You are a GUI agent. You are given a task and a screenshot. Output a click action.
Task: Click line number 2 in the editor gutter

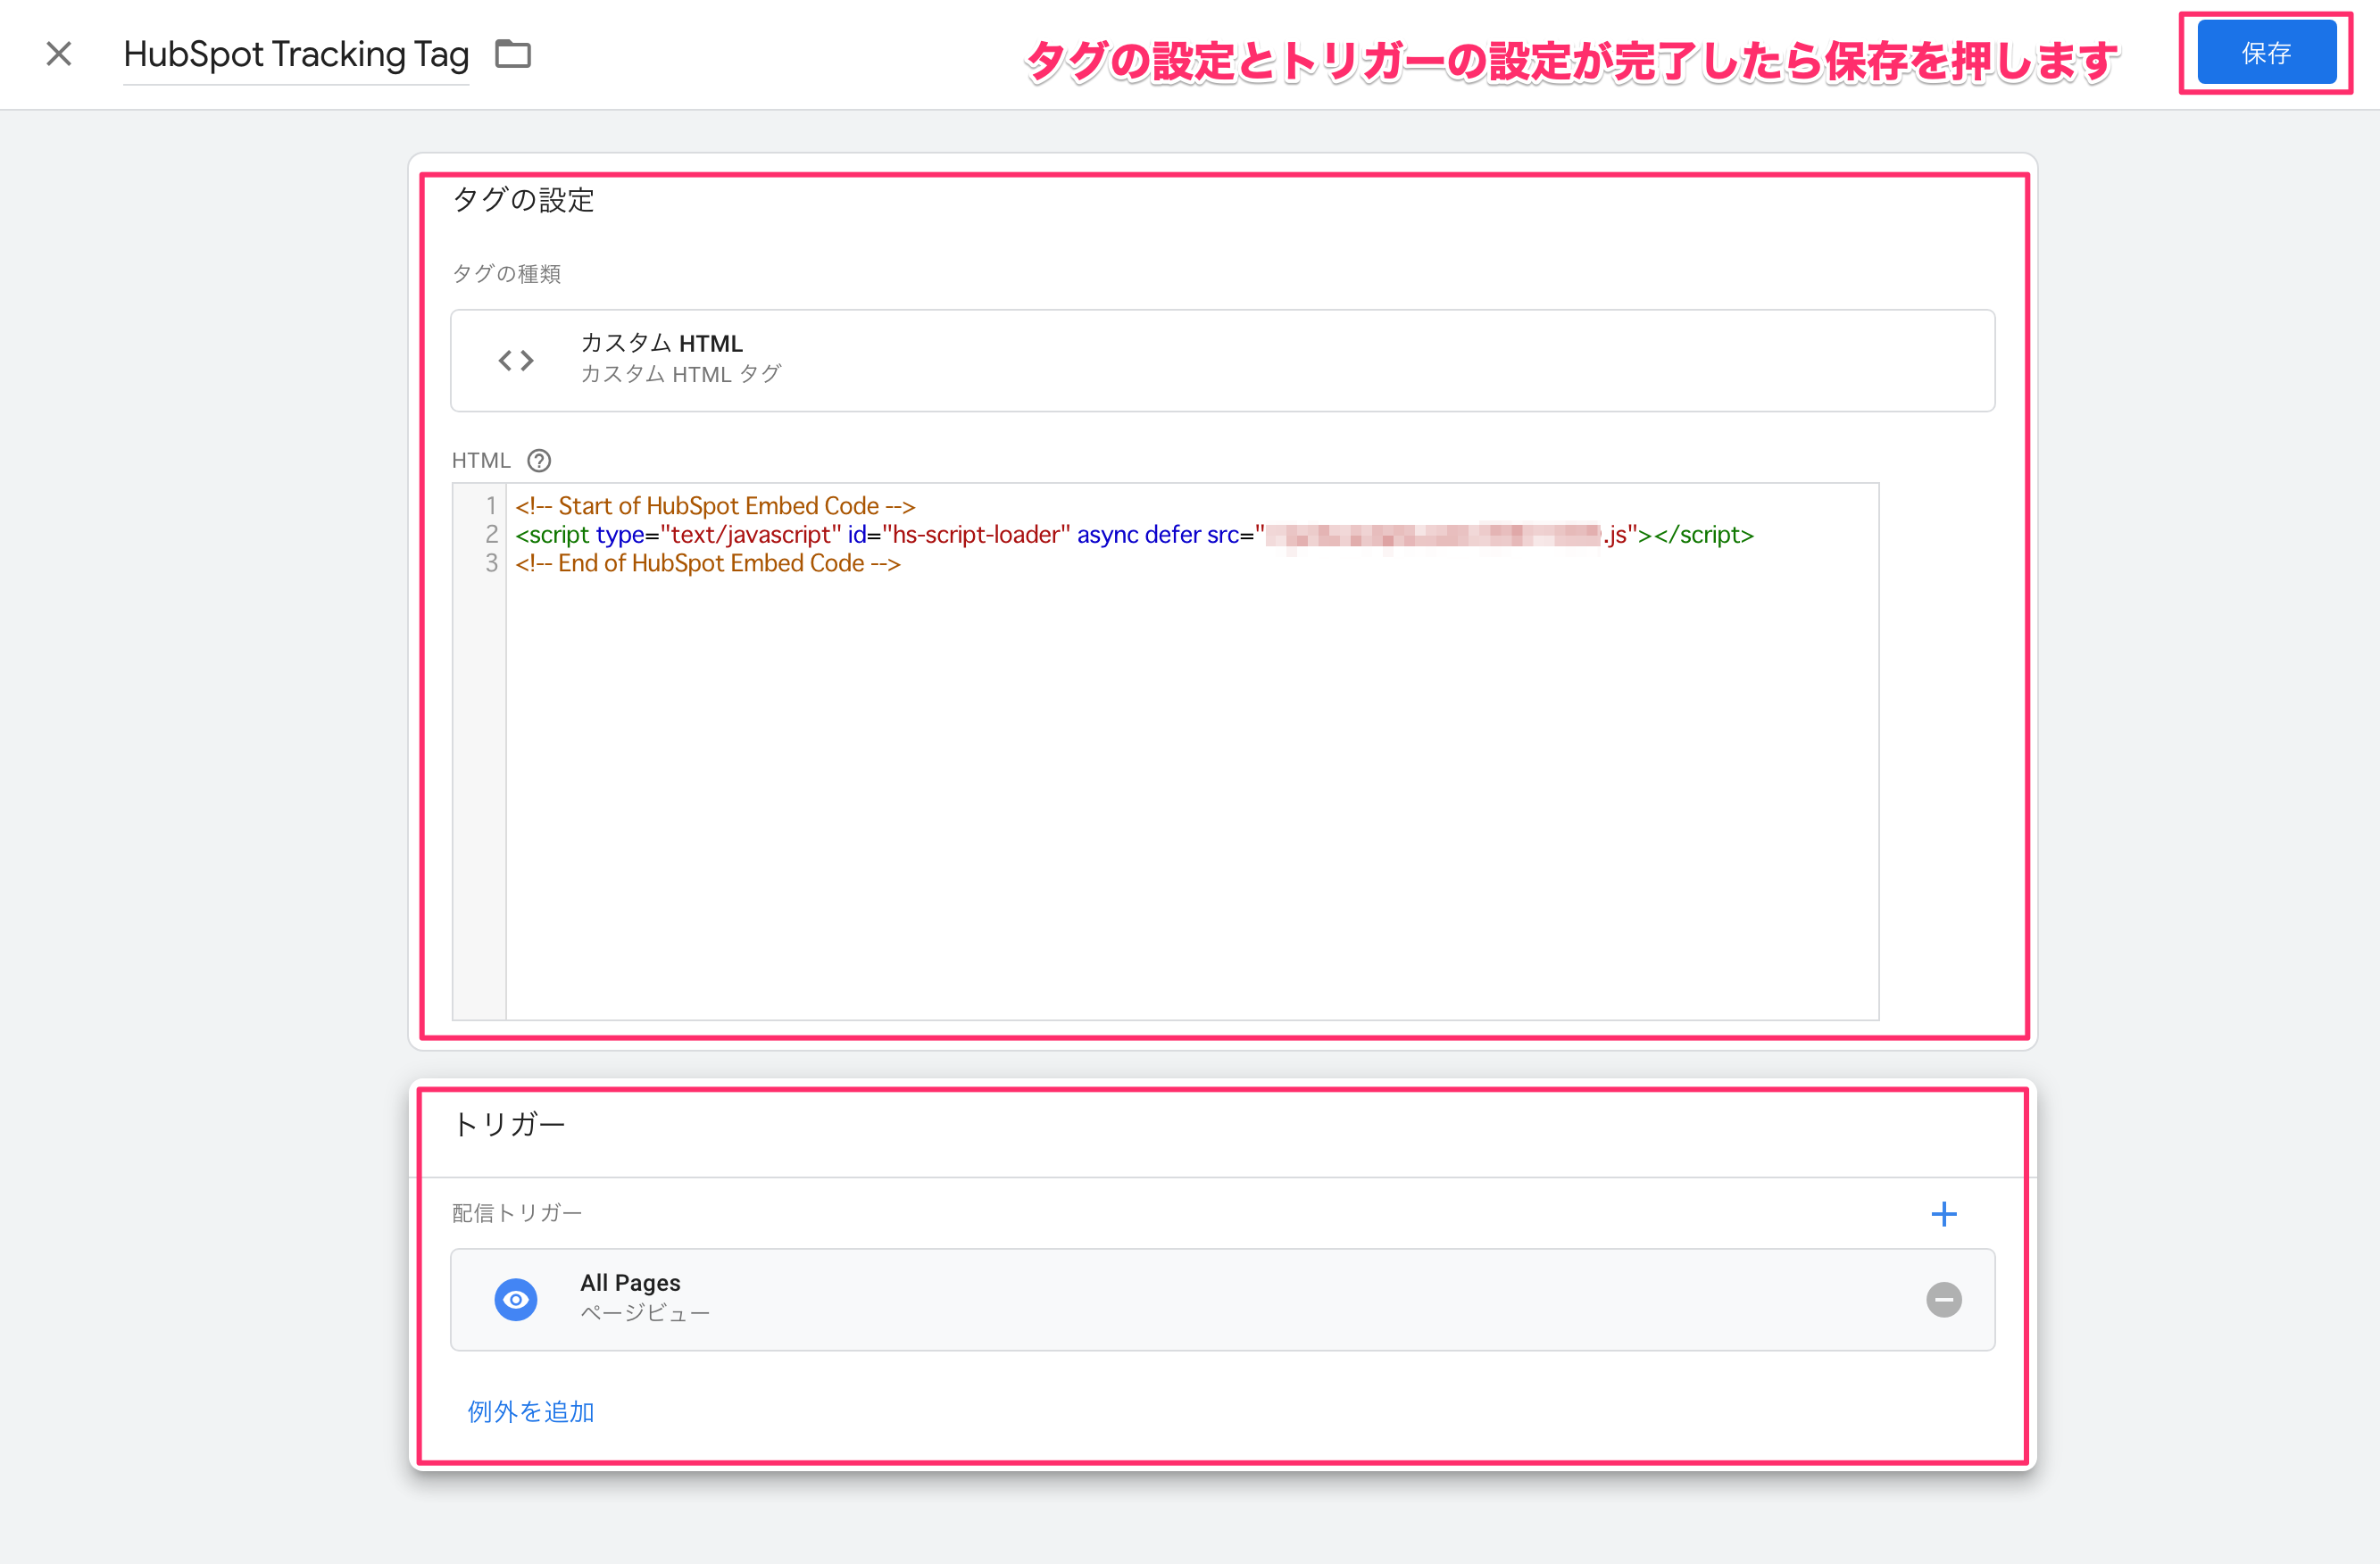coord(491,535)
